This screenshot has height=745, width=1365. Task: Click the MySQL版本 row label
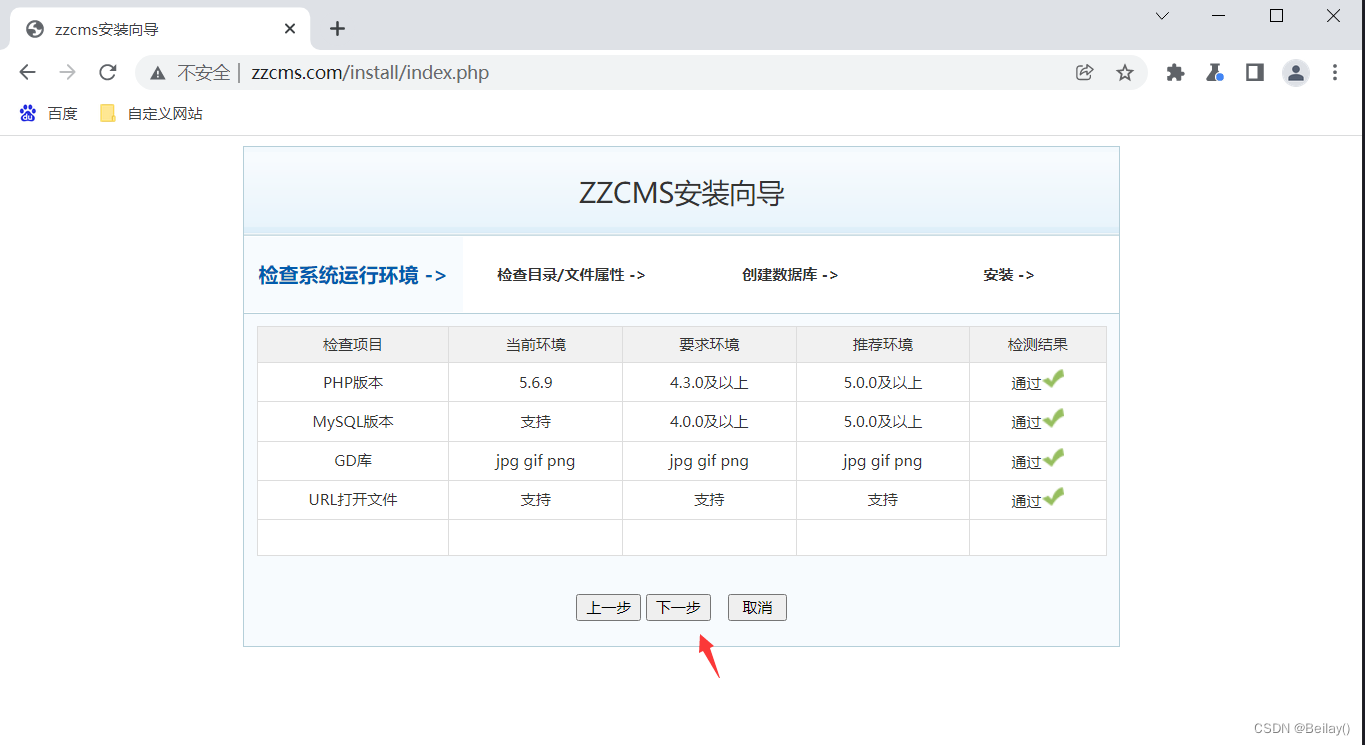353,422
